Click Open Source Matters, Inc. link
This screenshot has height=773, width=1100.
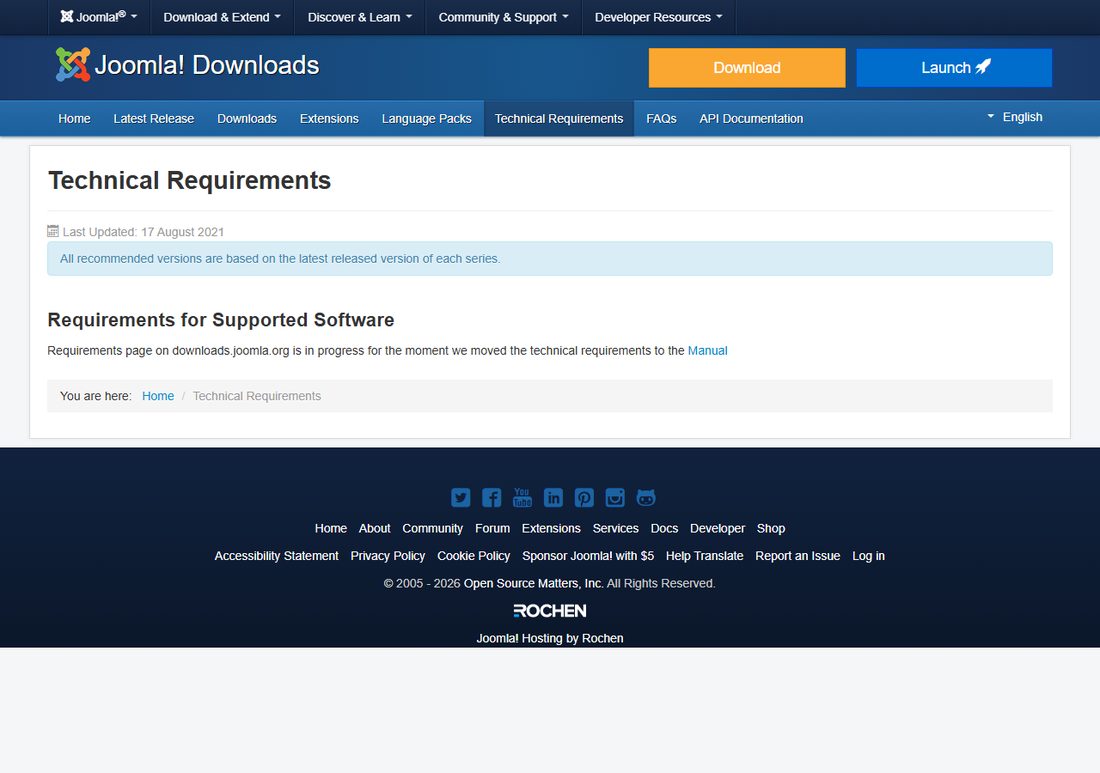pos(533,583)
